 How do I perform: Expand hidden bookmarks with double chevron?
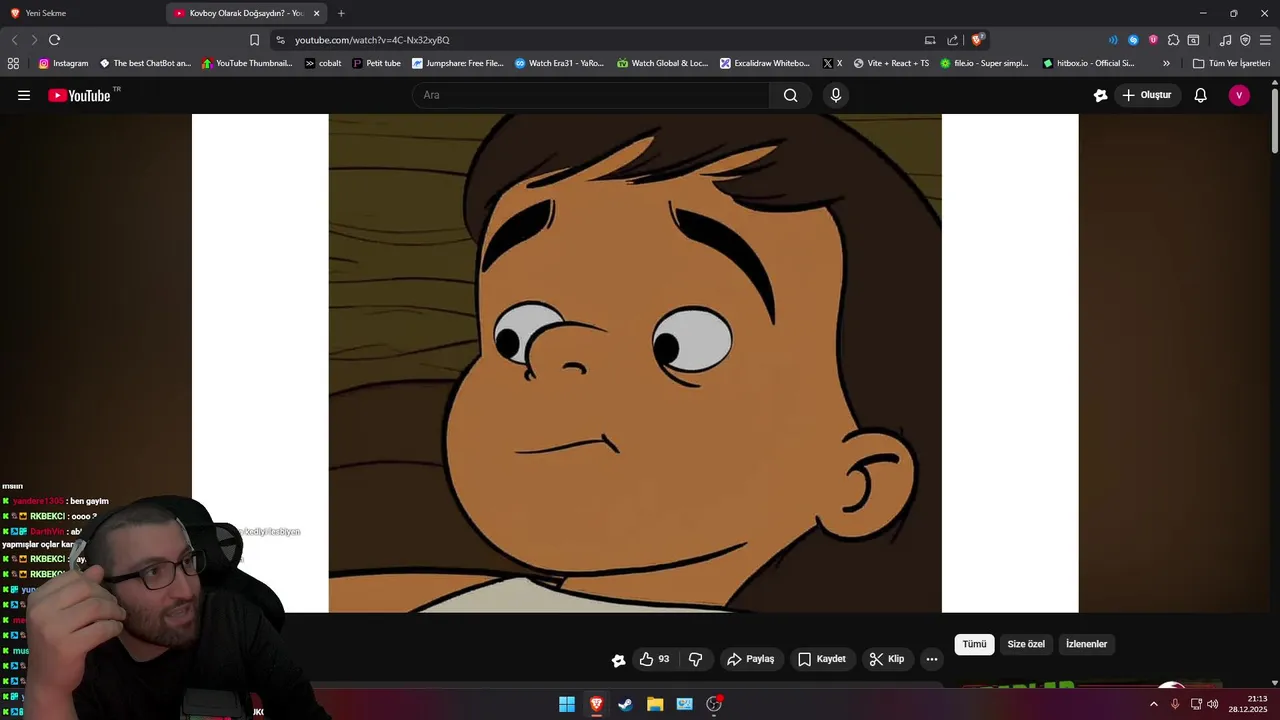coord(1166,63)
